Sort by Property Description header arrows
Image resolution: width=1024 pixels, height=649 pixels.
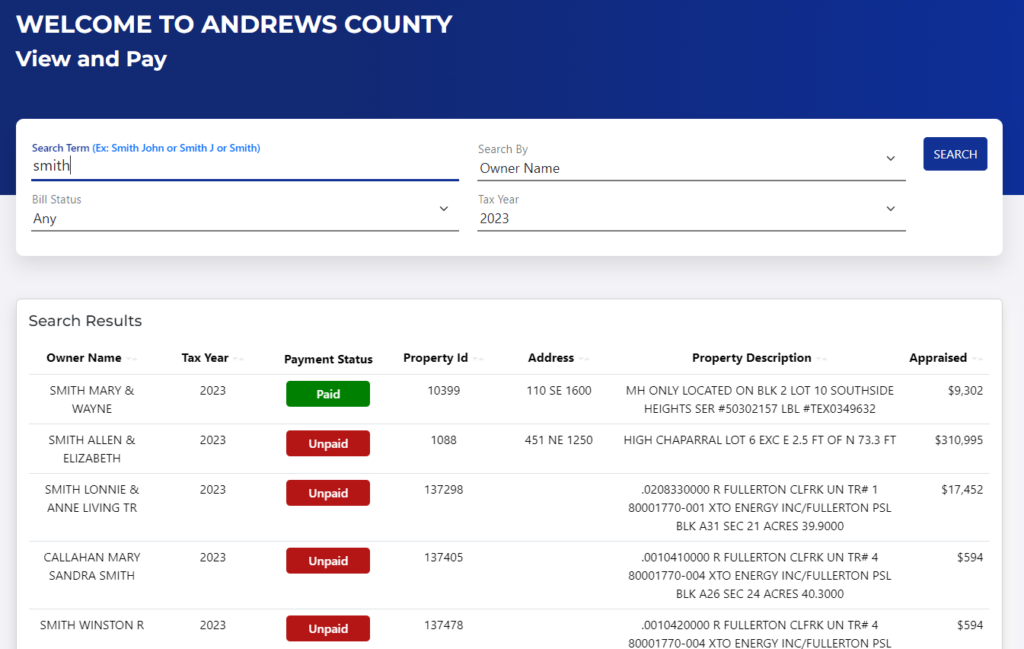(822, 359)
